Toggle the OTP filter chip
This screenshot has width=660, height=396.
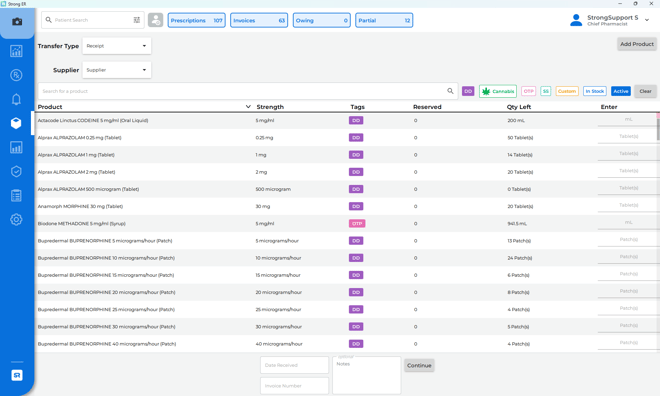point(528,91)
